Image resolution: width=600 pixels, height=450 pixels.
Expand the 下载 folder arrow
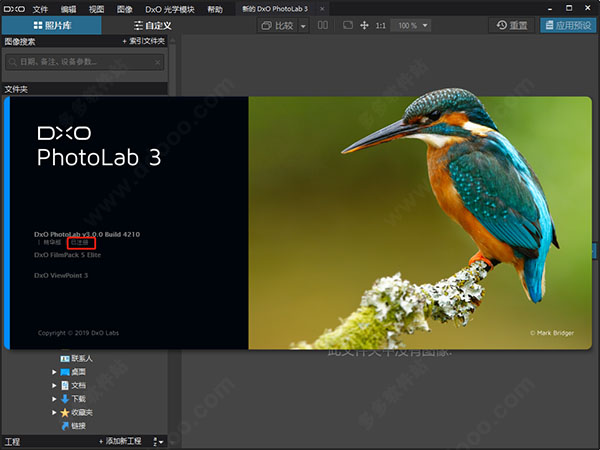tap(54, 399)
